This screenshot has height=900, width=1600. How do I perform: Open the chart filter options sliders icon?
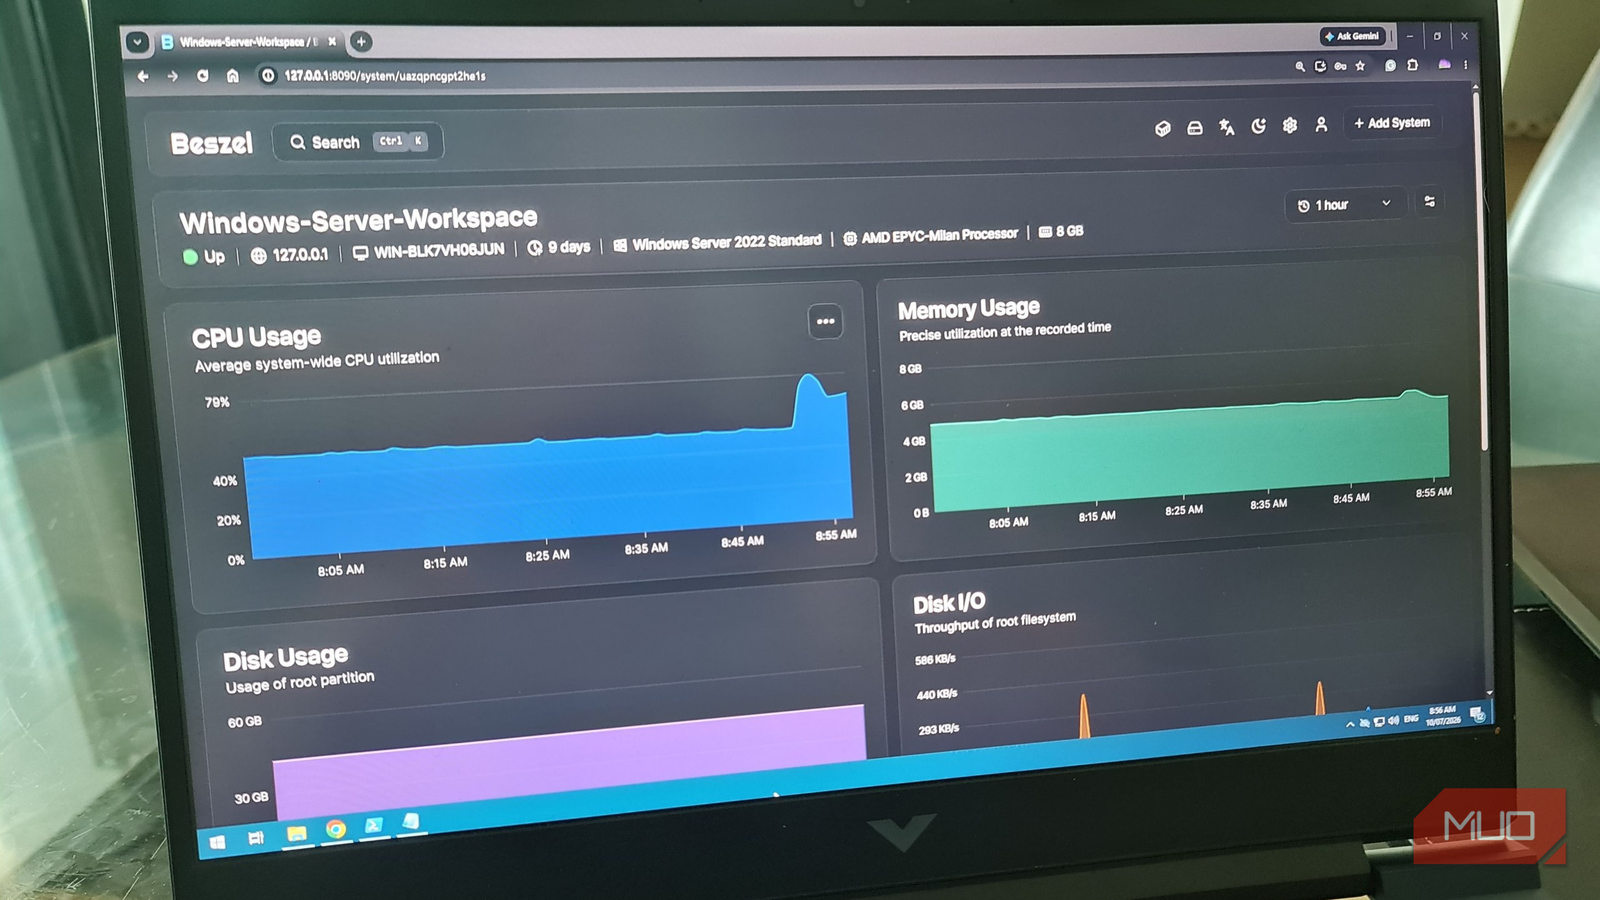[x=1430, y=202]
